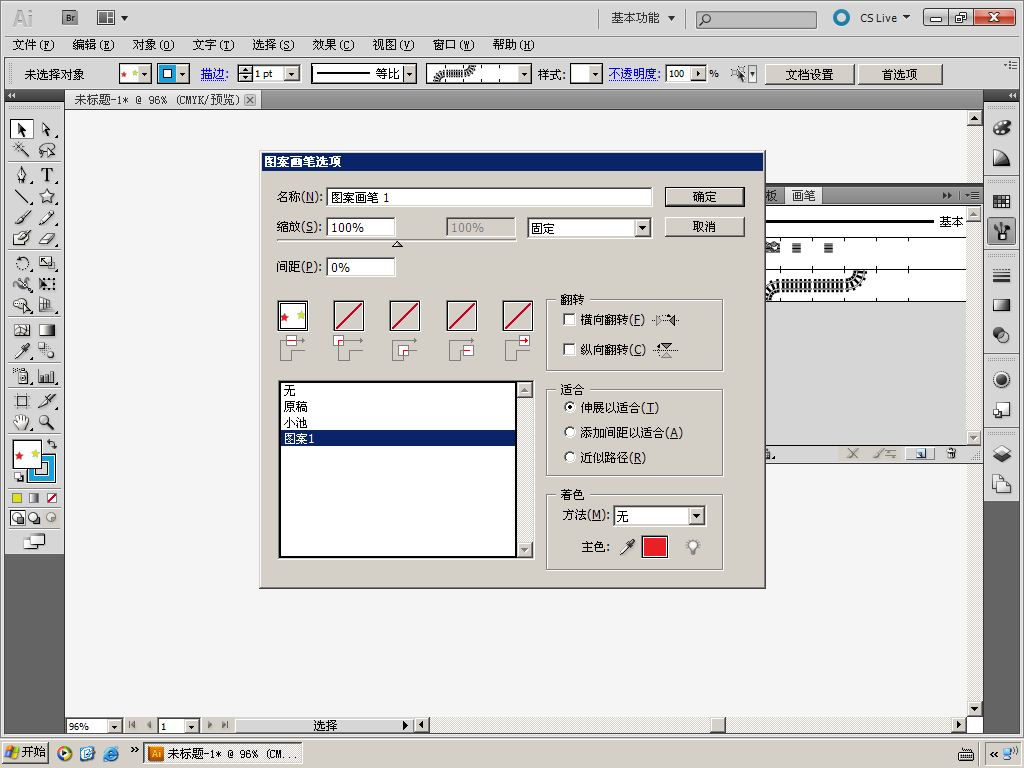
Task: Open the Layers panel icon
Action: tap(1001, 454)
